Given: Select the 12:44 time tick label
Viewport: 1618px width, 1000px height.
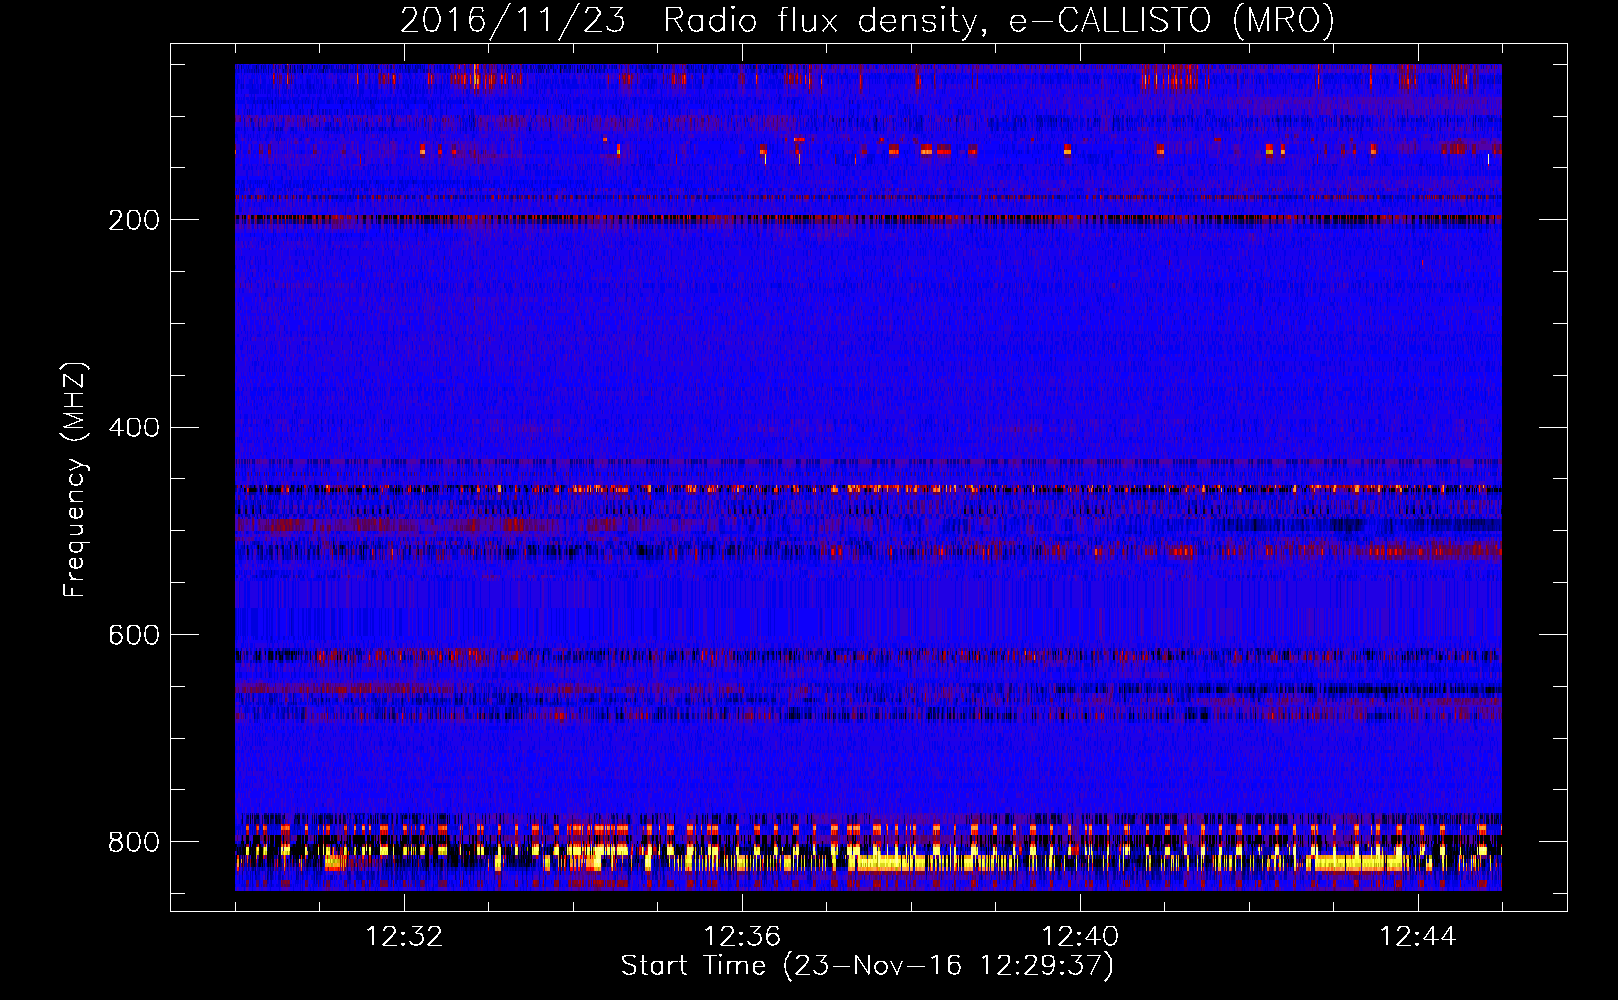Looking at the screenshot, I should point(1418,937).
